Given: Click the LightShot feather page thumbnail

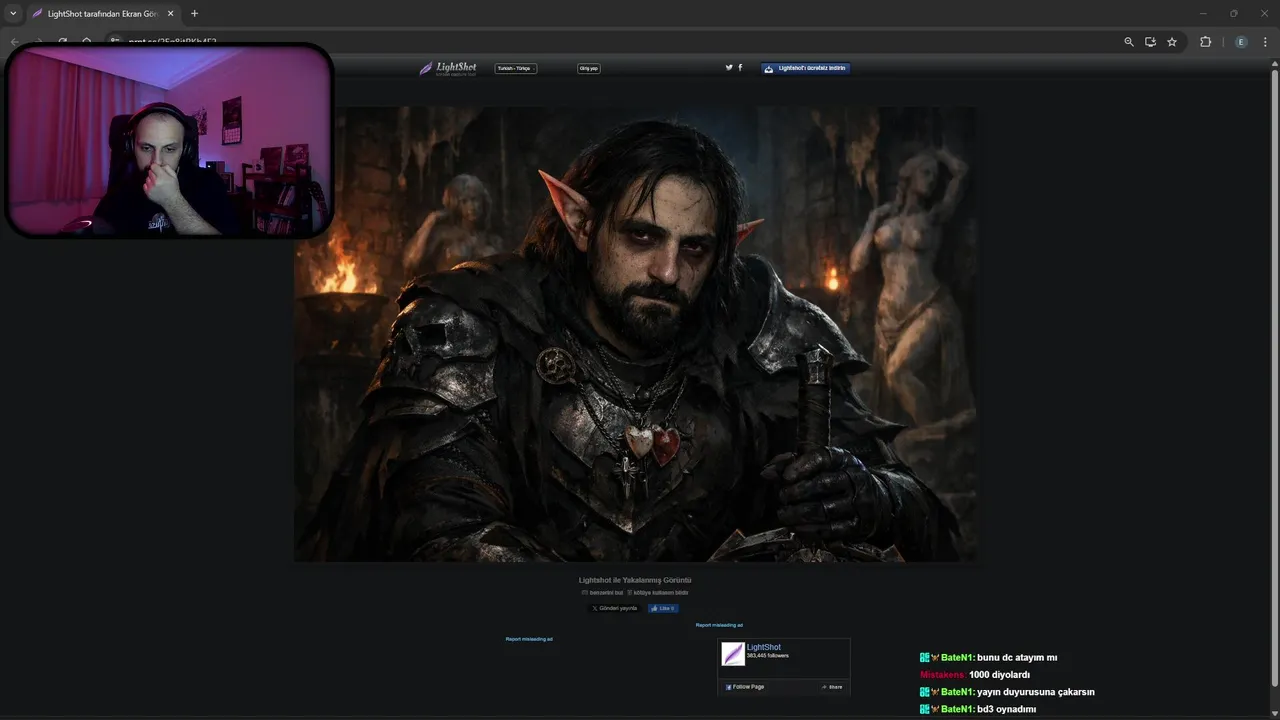Looking at the screenshot, I should click(x=733, y=654).
